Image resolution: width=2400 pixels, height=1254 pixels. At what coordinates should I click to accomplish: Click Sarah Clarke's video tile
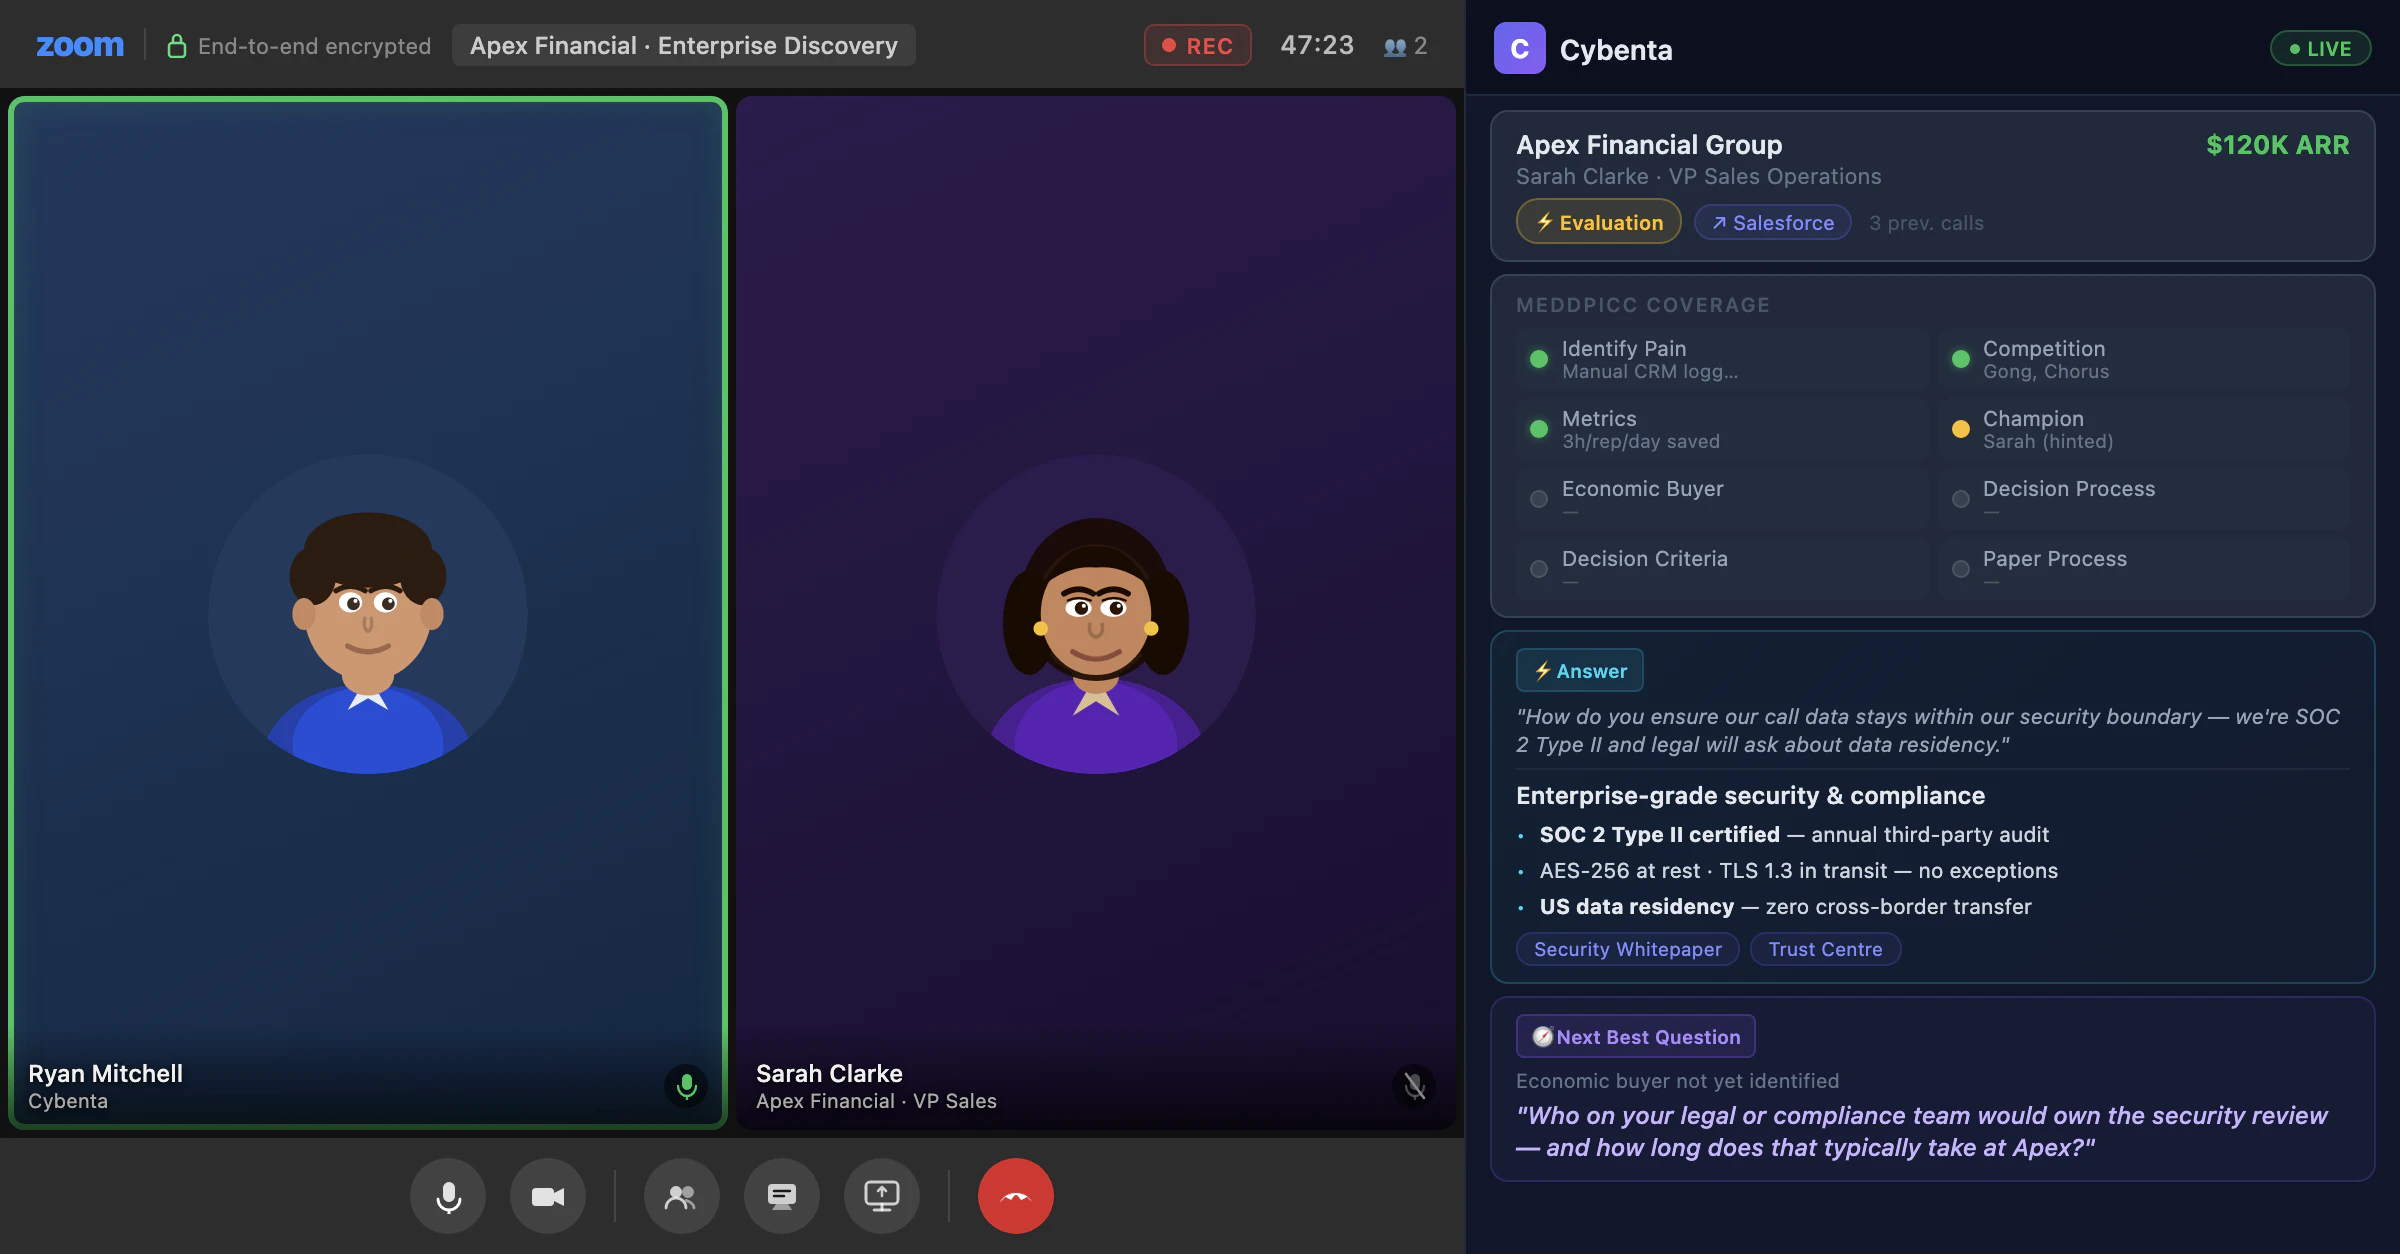pos(1095,612)
